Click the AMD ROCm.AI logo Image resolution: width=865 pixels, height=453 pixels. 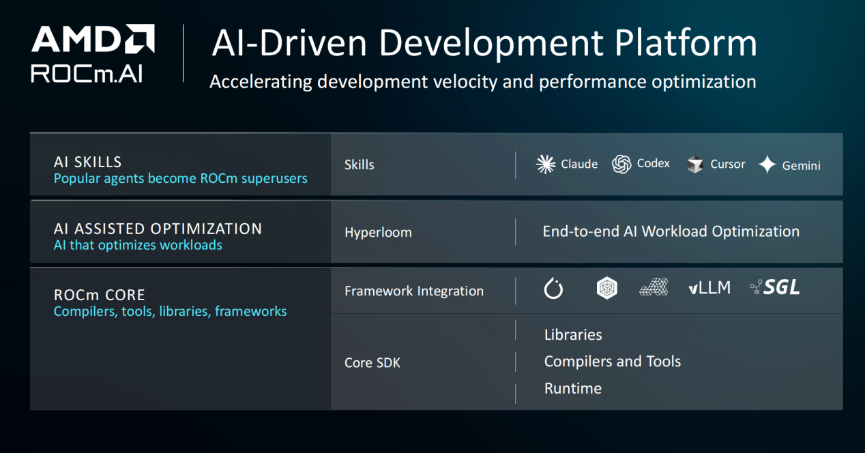(93, 53)
